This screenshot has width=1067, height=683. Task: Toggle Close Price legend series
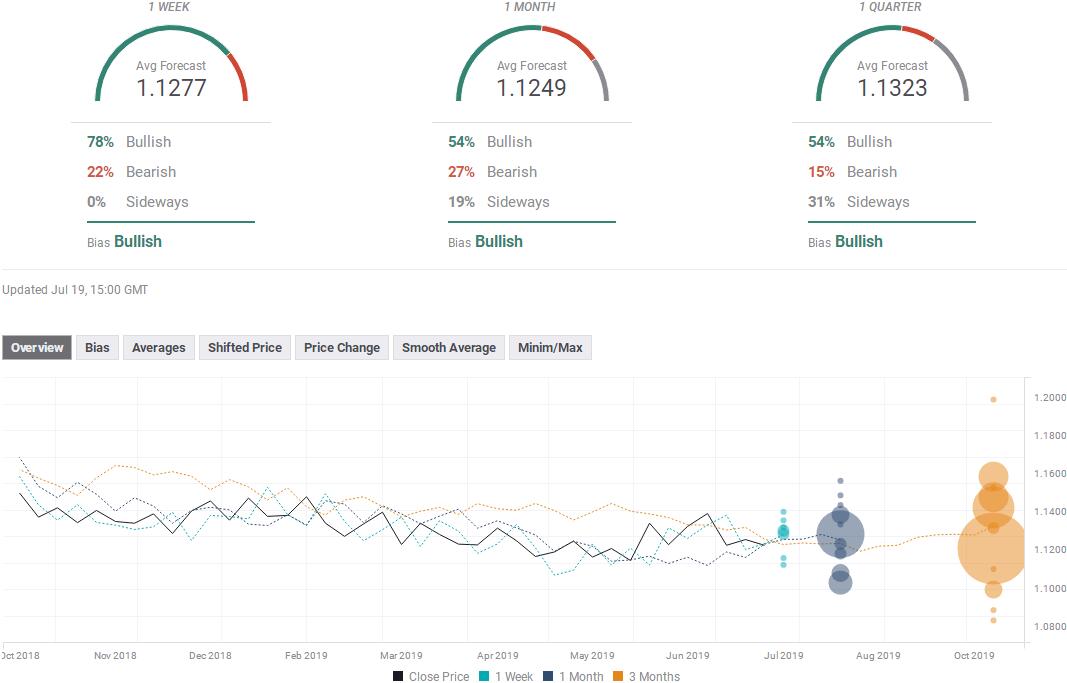tap(431, 676)
